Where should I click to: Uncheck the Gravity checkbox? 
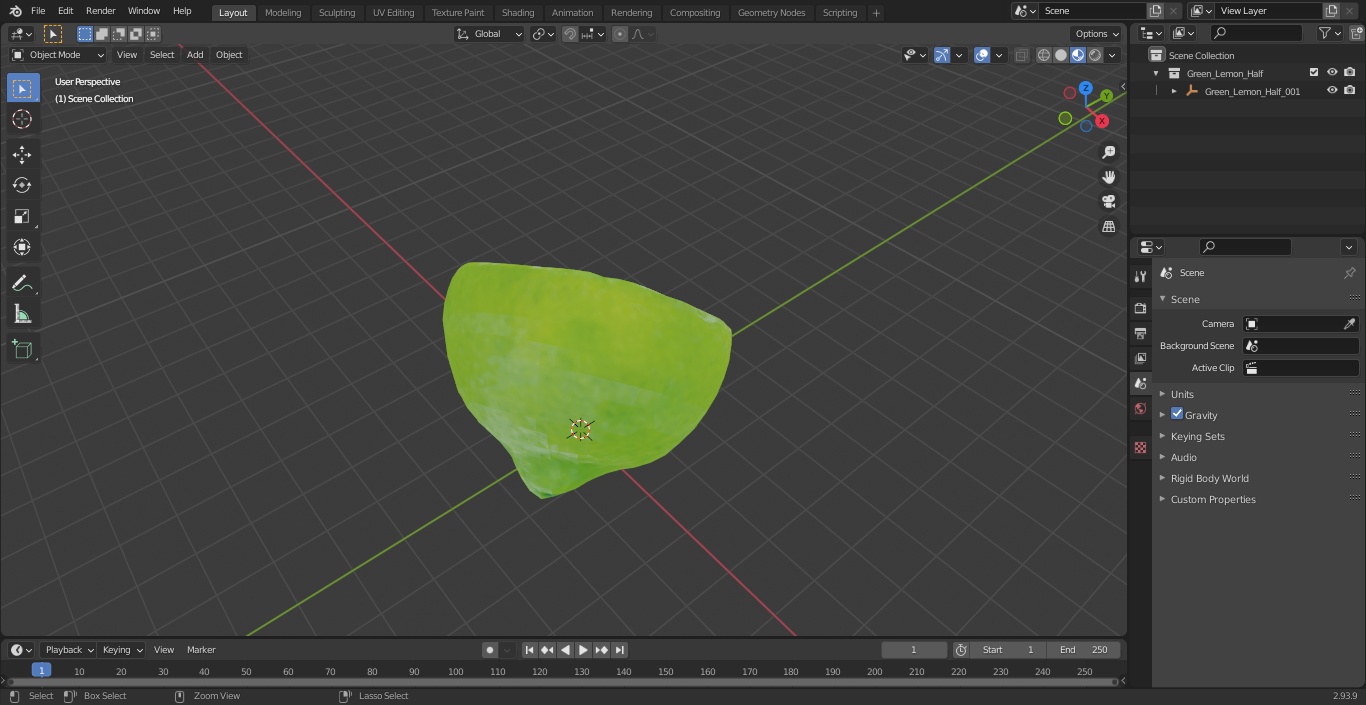[1177, 414]
